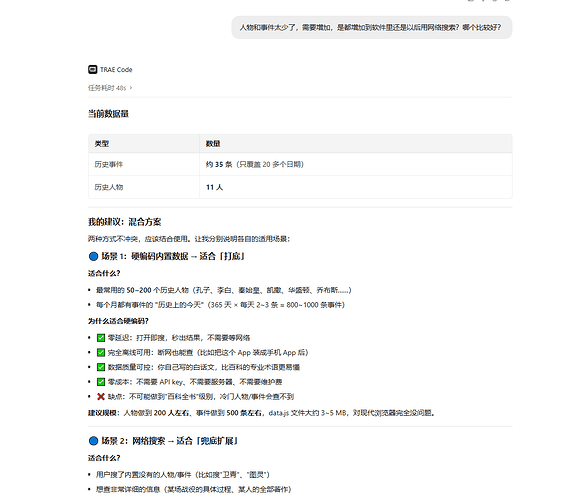Click the 数据质量可控 line text
The height and width of the screenshot is (500, 580).
pyautogui.click(x=203, y=367)
